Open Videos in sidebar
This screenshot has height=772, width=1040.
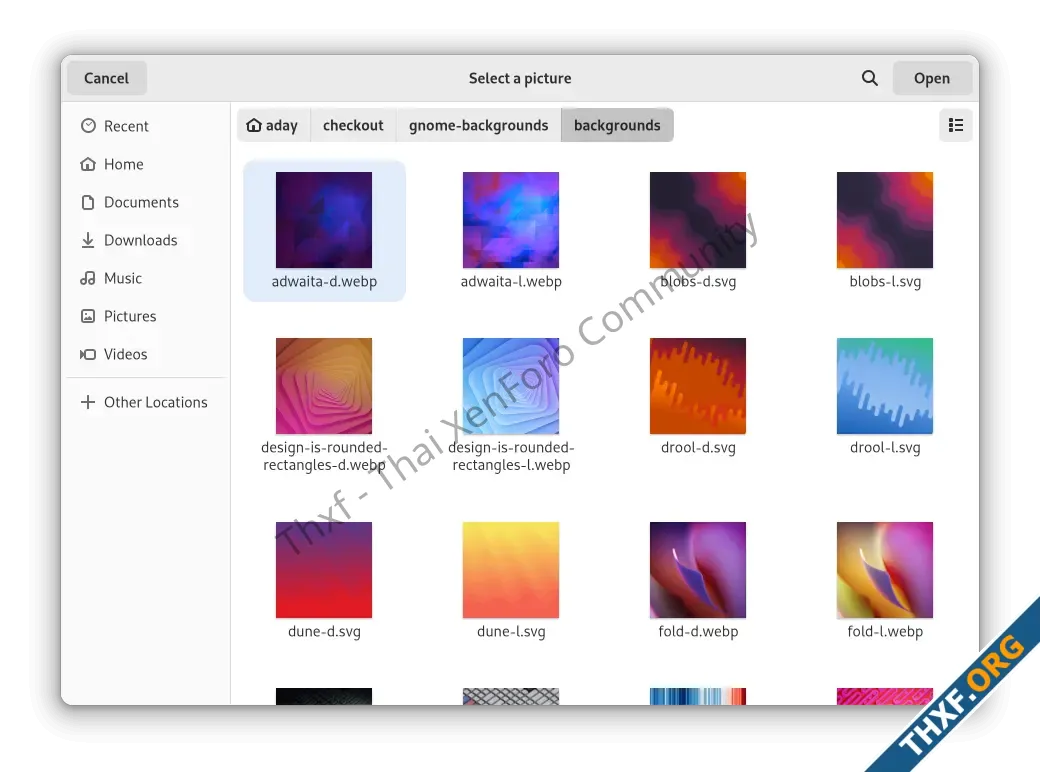point(146,354)
